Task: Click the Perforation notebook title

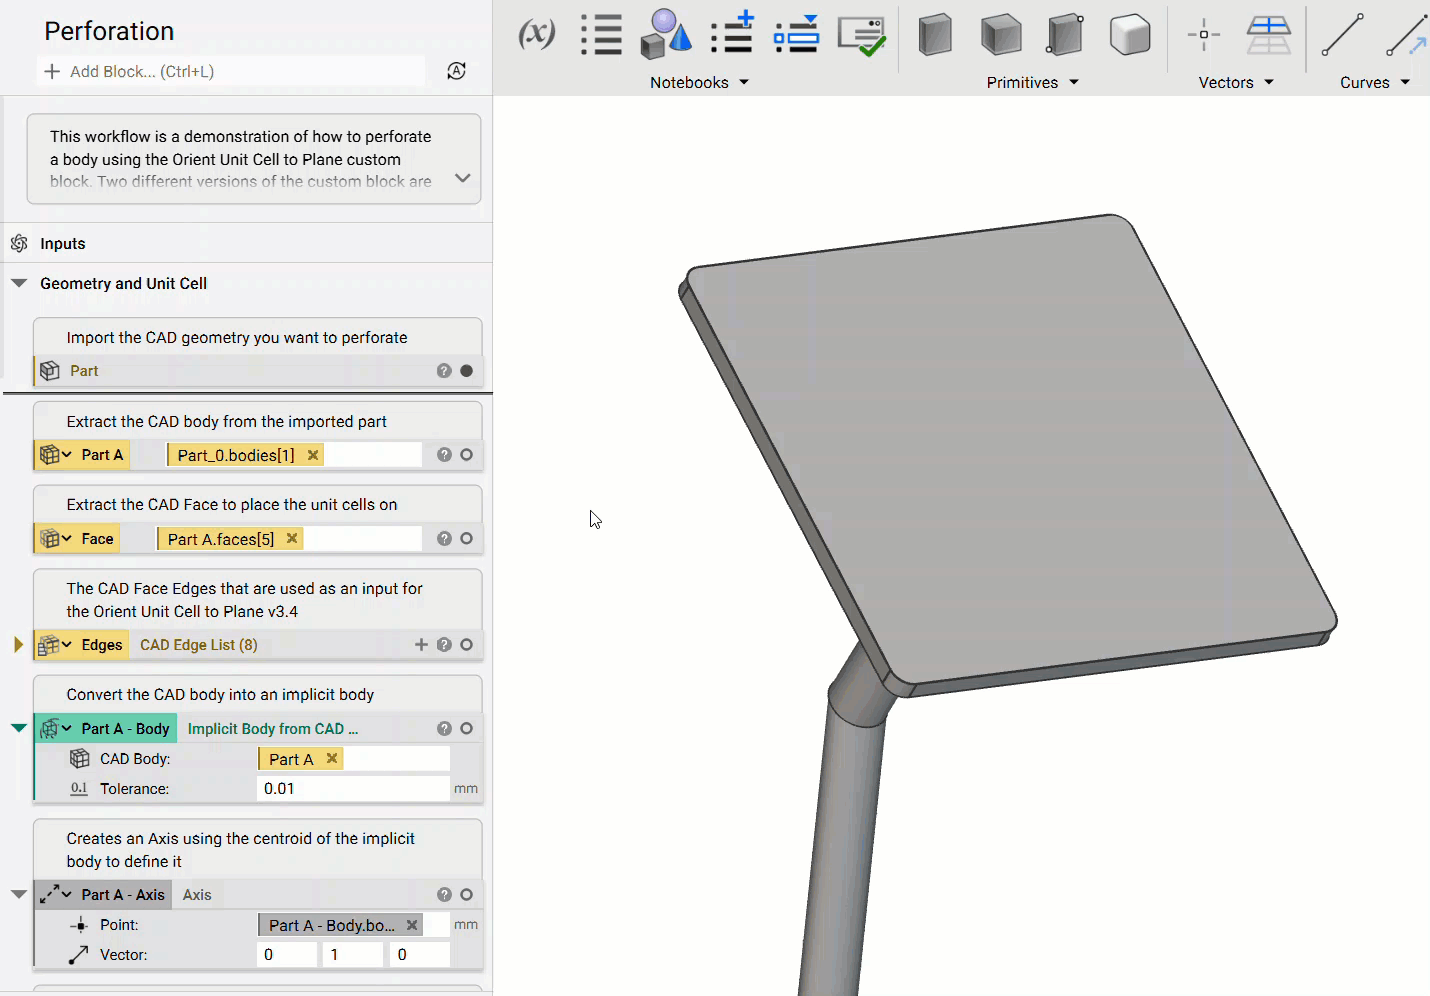Action: (109, 31)
